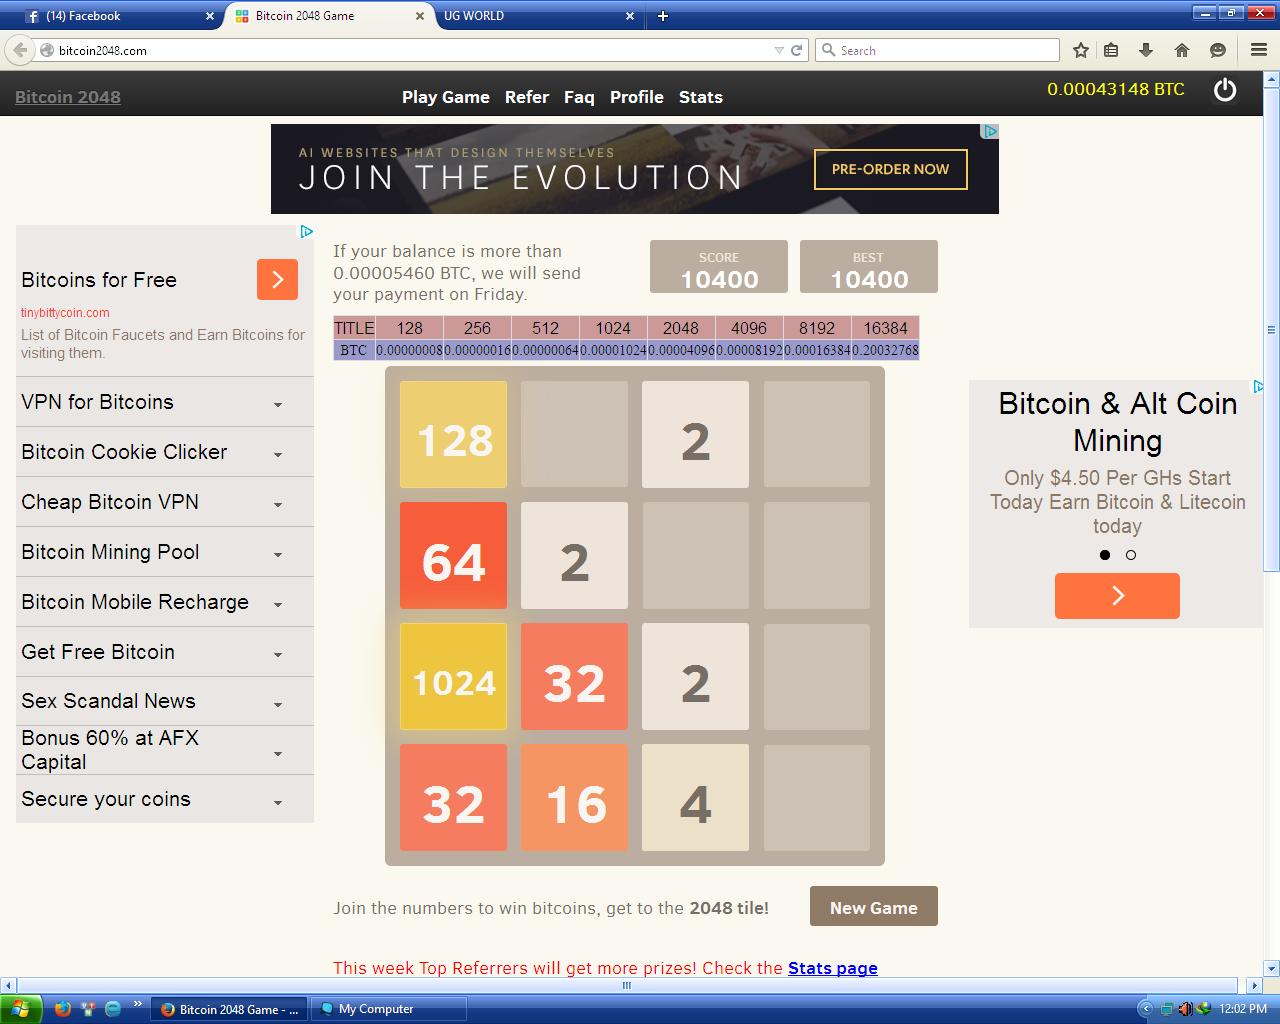The height and width of the screenshot is (1024, 1280).
Task: Open the tinybittycoin.com link
Action: 65,312
